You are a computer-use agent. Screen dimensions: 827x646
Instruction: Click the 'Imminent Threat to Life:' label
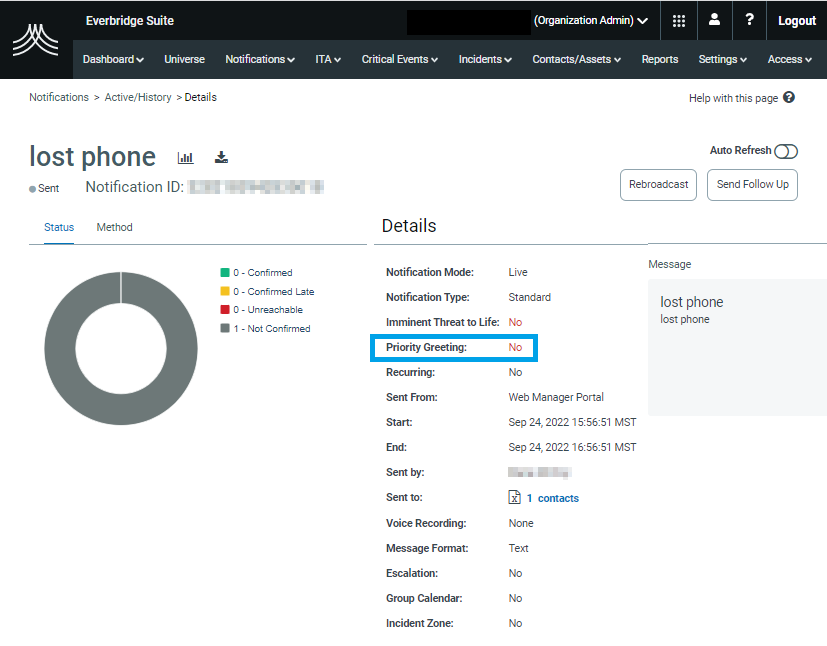coord(443,322)
